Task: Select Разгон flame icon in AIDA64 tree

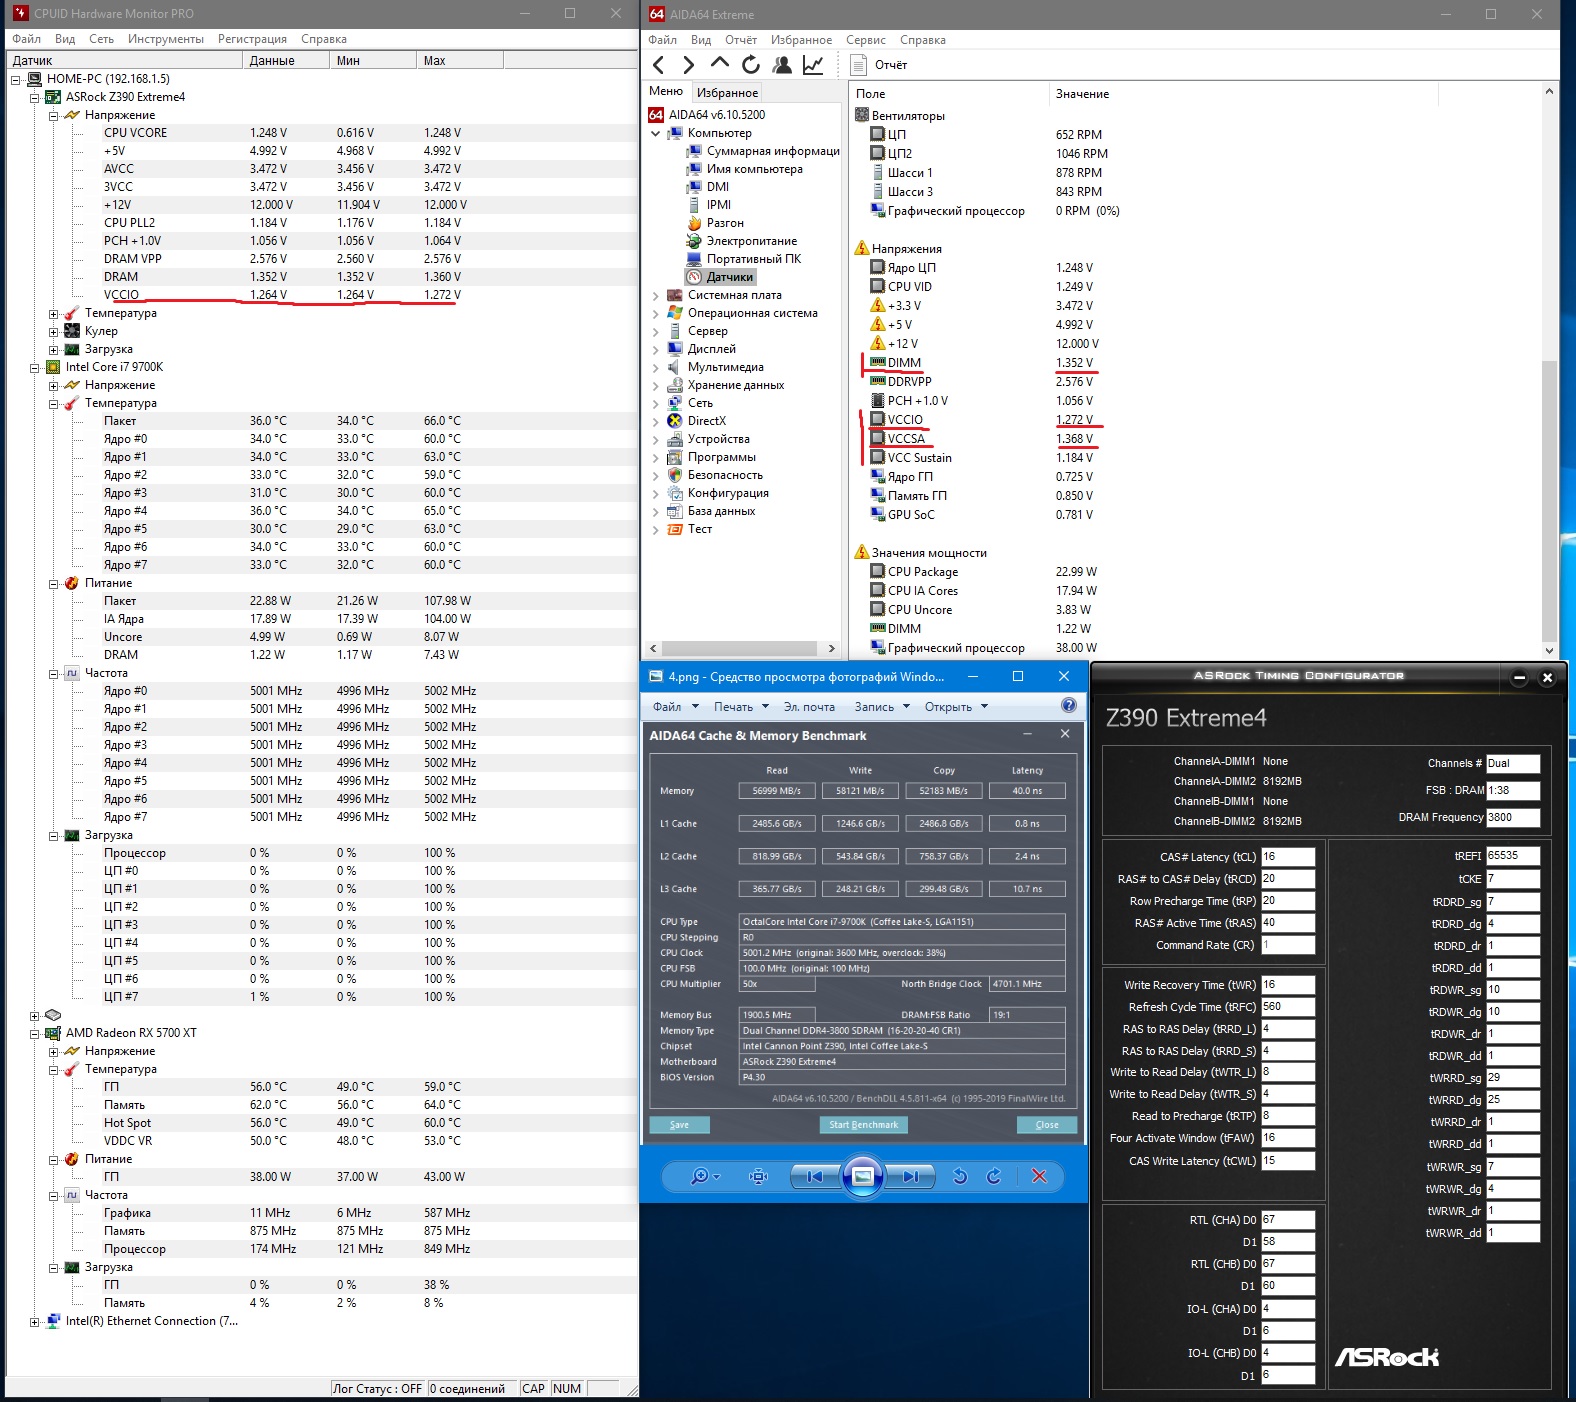Action: tap(694, 223)
